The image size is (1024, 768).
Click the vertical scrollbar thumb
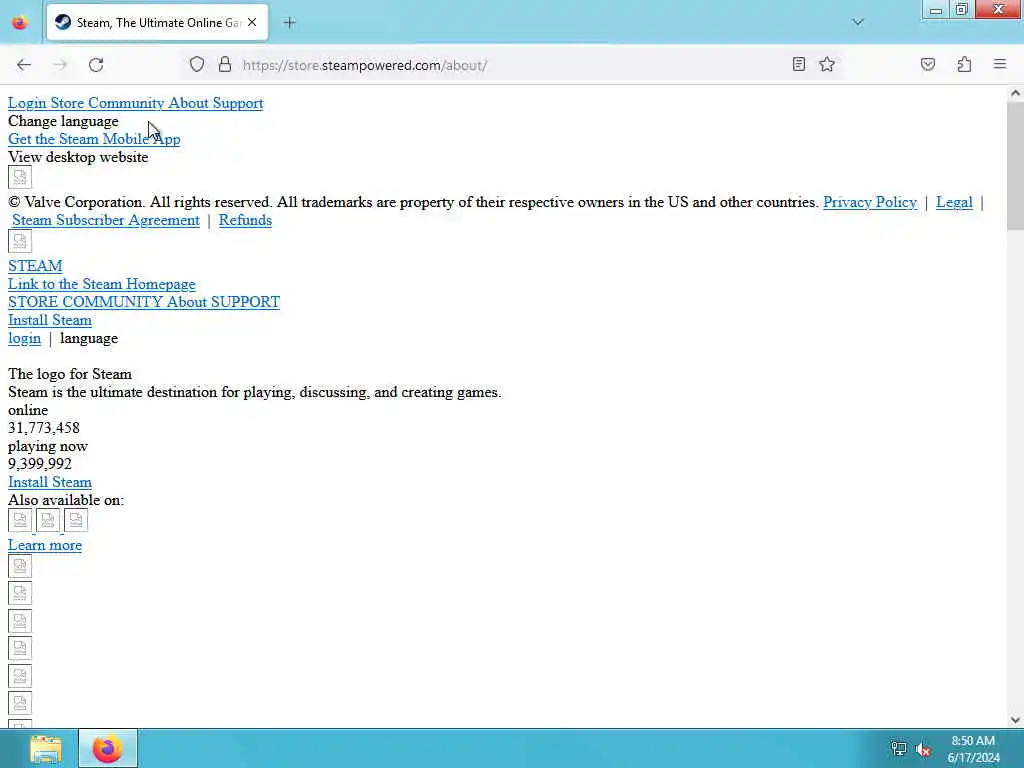coord(1015,166)
